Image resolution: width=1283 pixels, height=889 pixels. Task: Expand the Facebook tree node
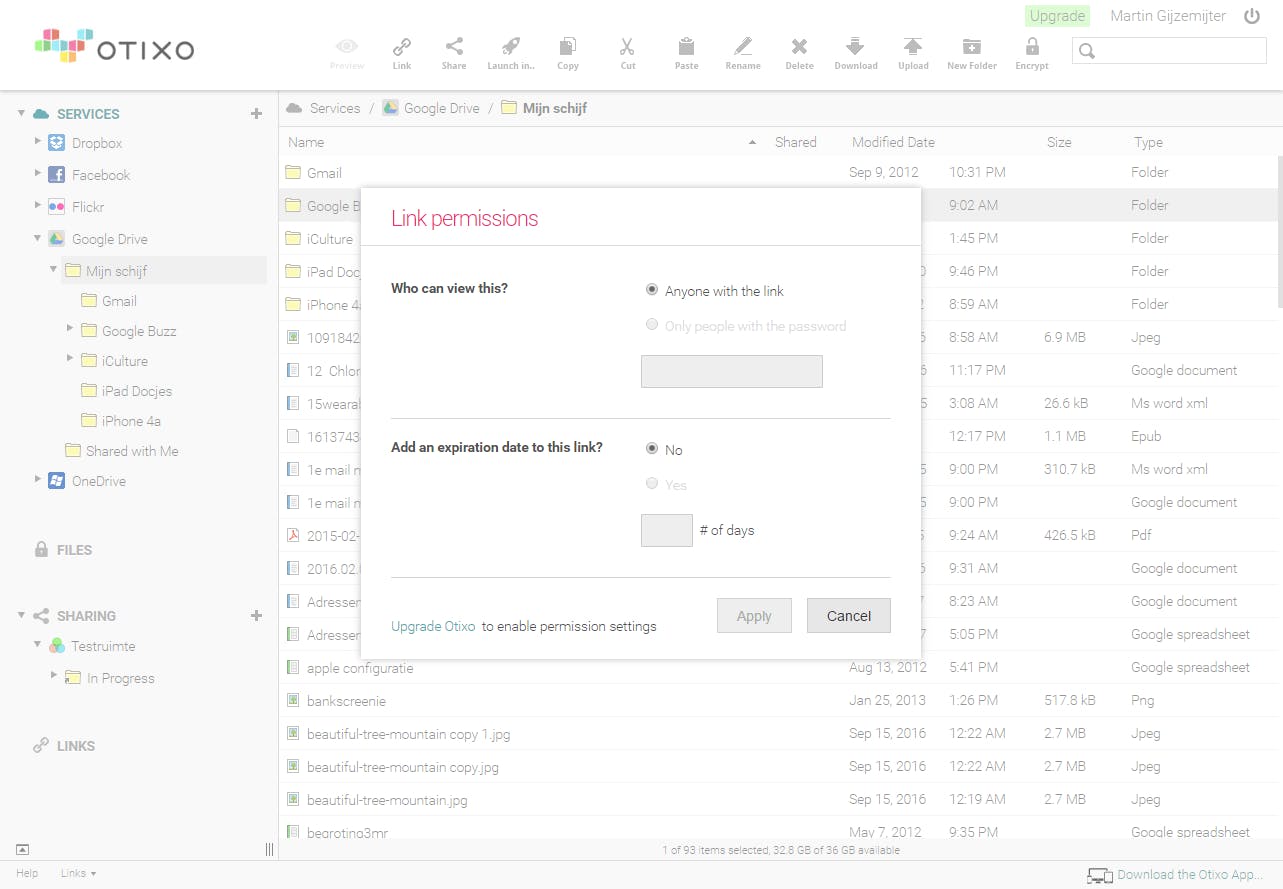coord(38,174)
